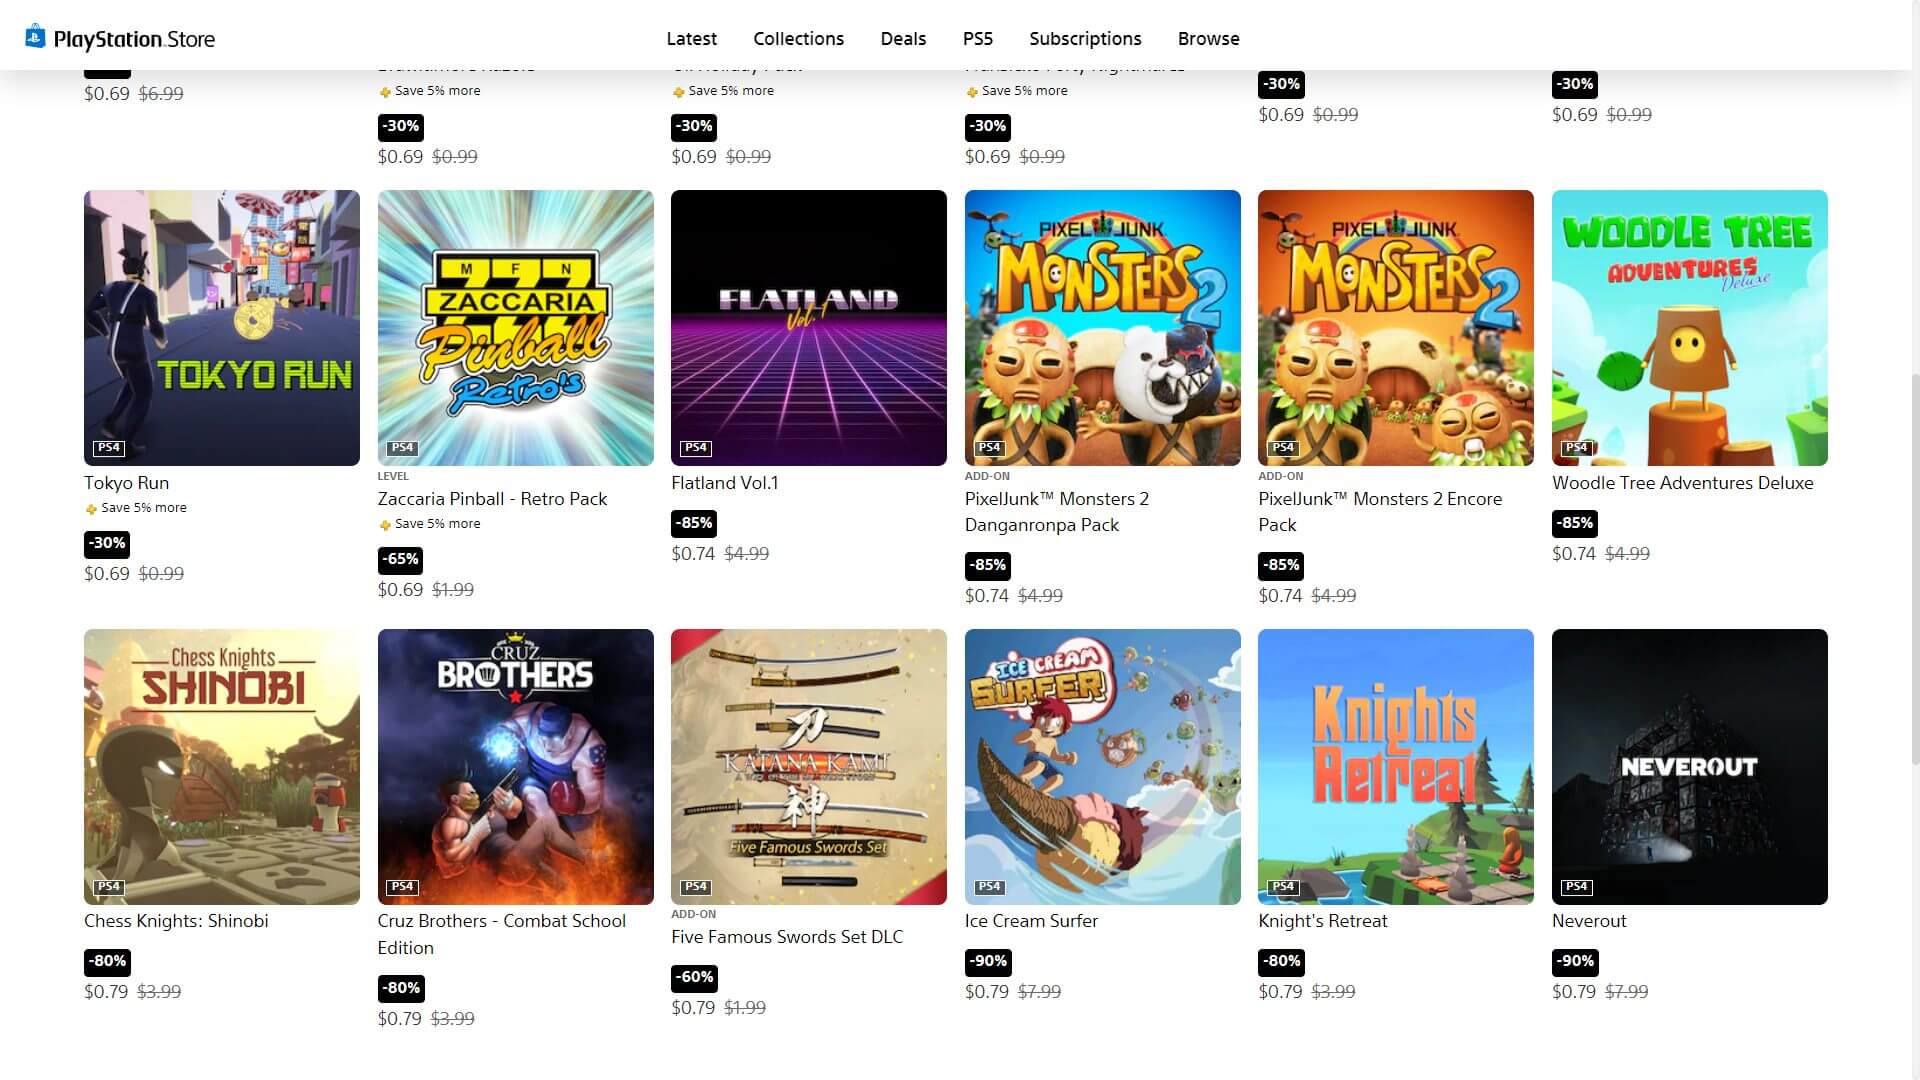Click the -85% discount badge for Woodle Tree
This screenshot has width=1920, height=1080.
pos(1575,523)
